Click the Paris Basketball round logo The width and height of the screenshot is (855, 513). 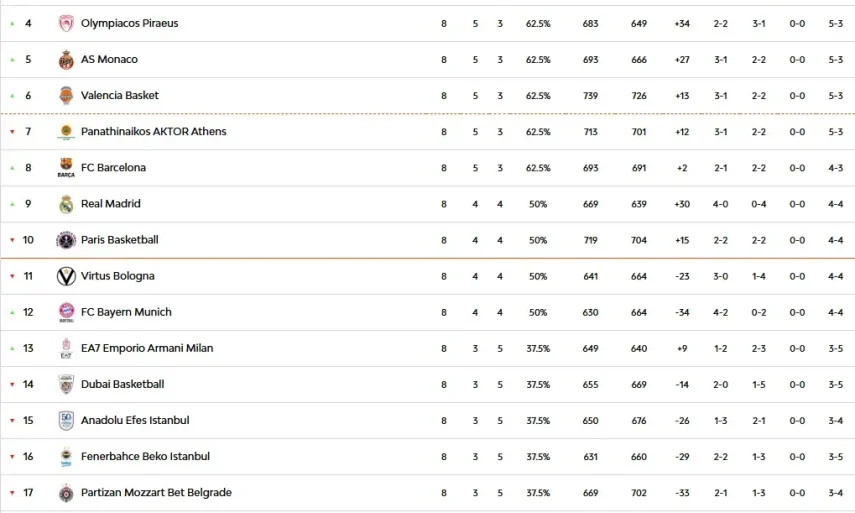click(x=66, y=240)
